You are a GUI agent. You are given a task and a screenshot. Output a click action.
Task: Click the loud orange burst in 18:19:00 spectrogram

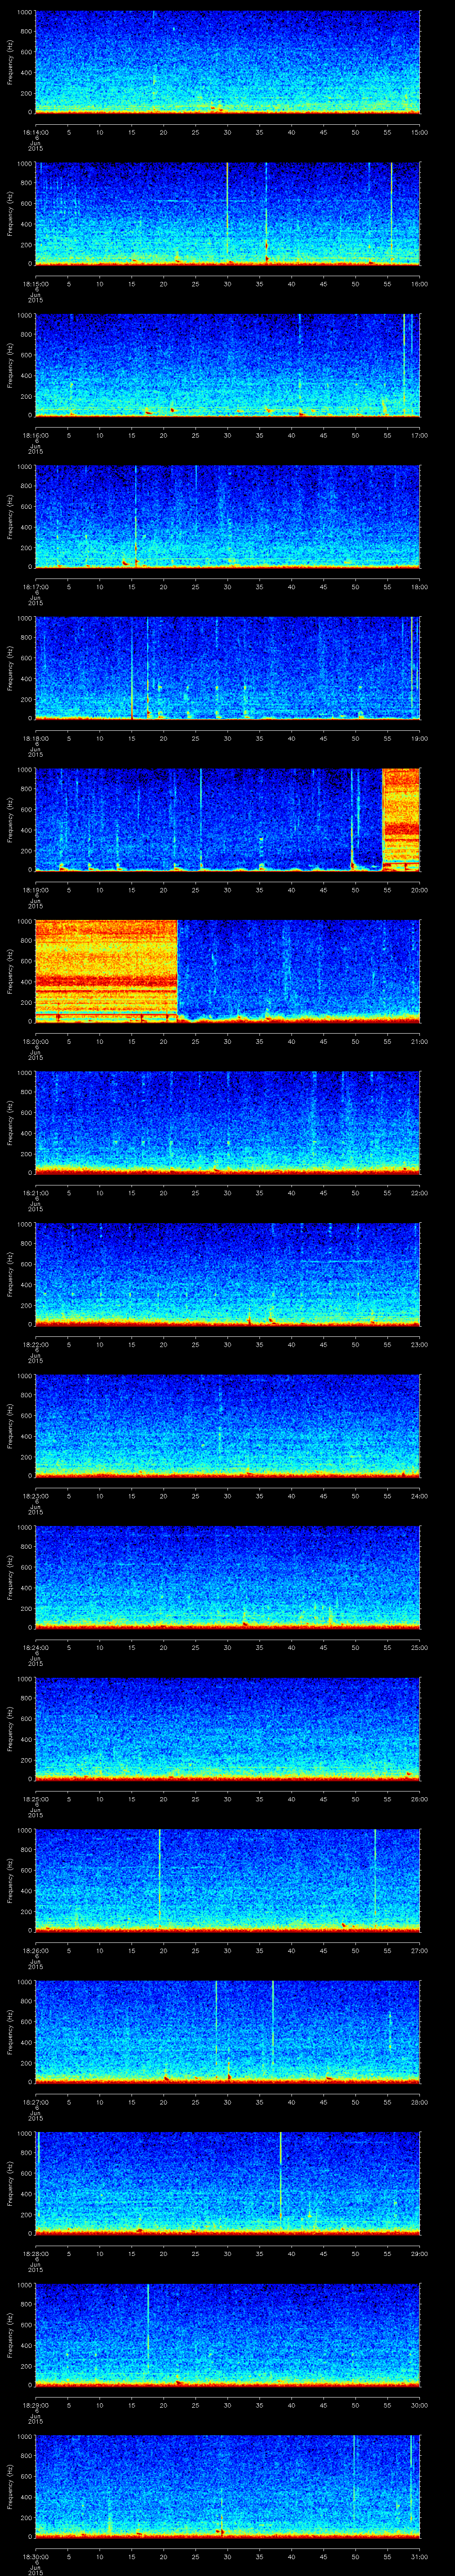(401, 819)
